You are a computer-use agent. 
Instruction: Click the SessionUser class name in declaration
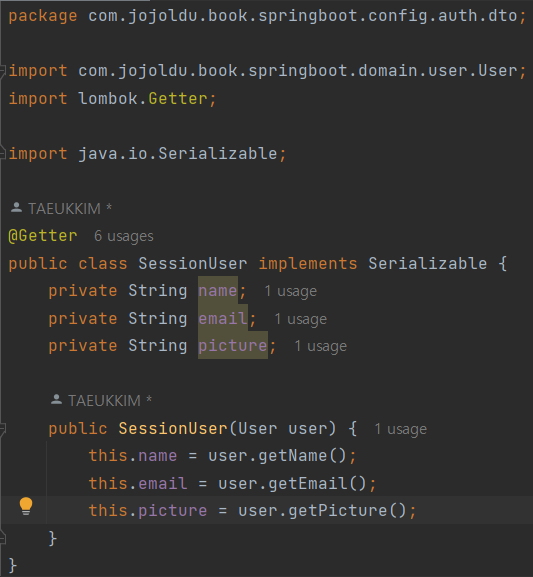(x=193, y=263)
